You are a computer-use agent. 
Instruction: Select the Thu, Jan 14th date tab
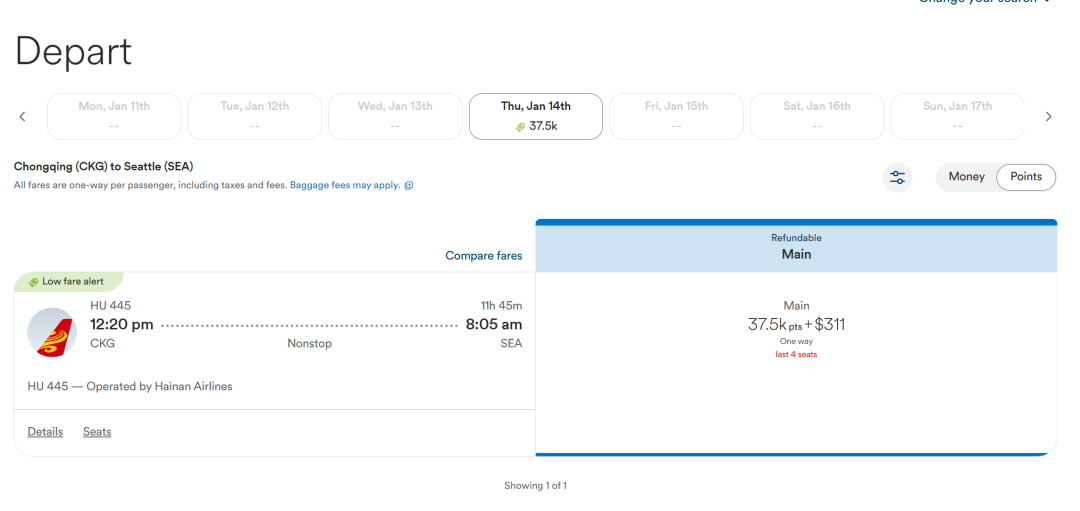tap(536, 116)
